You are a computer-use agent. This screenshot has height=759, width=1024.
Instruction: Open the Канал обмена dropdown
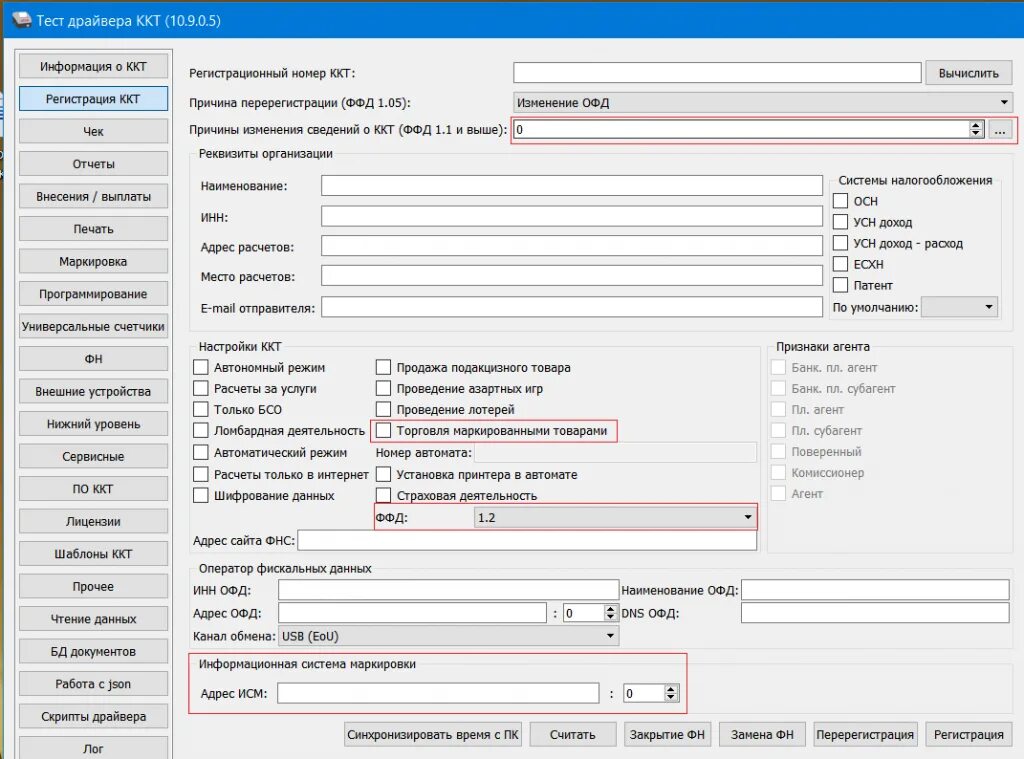[449, 636]
